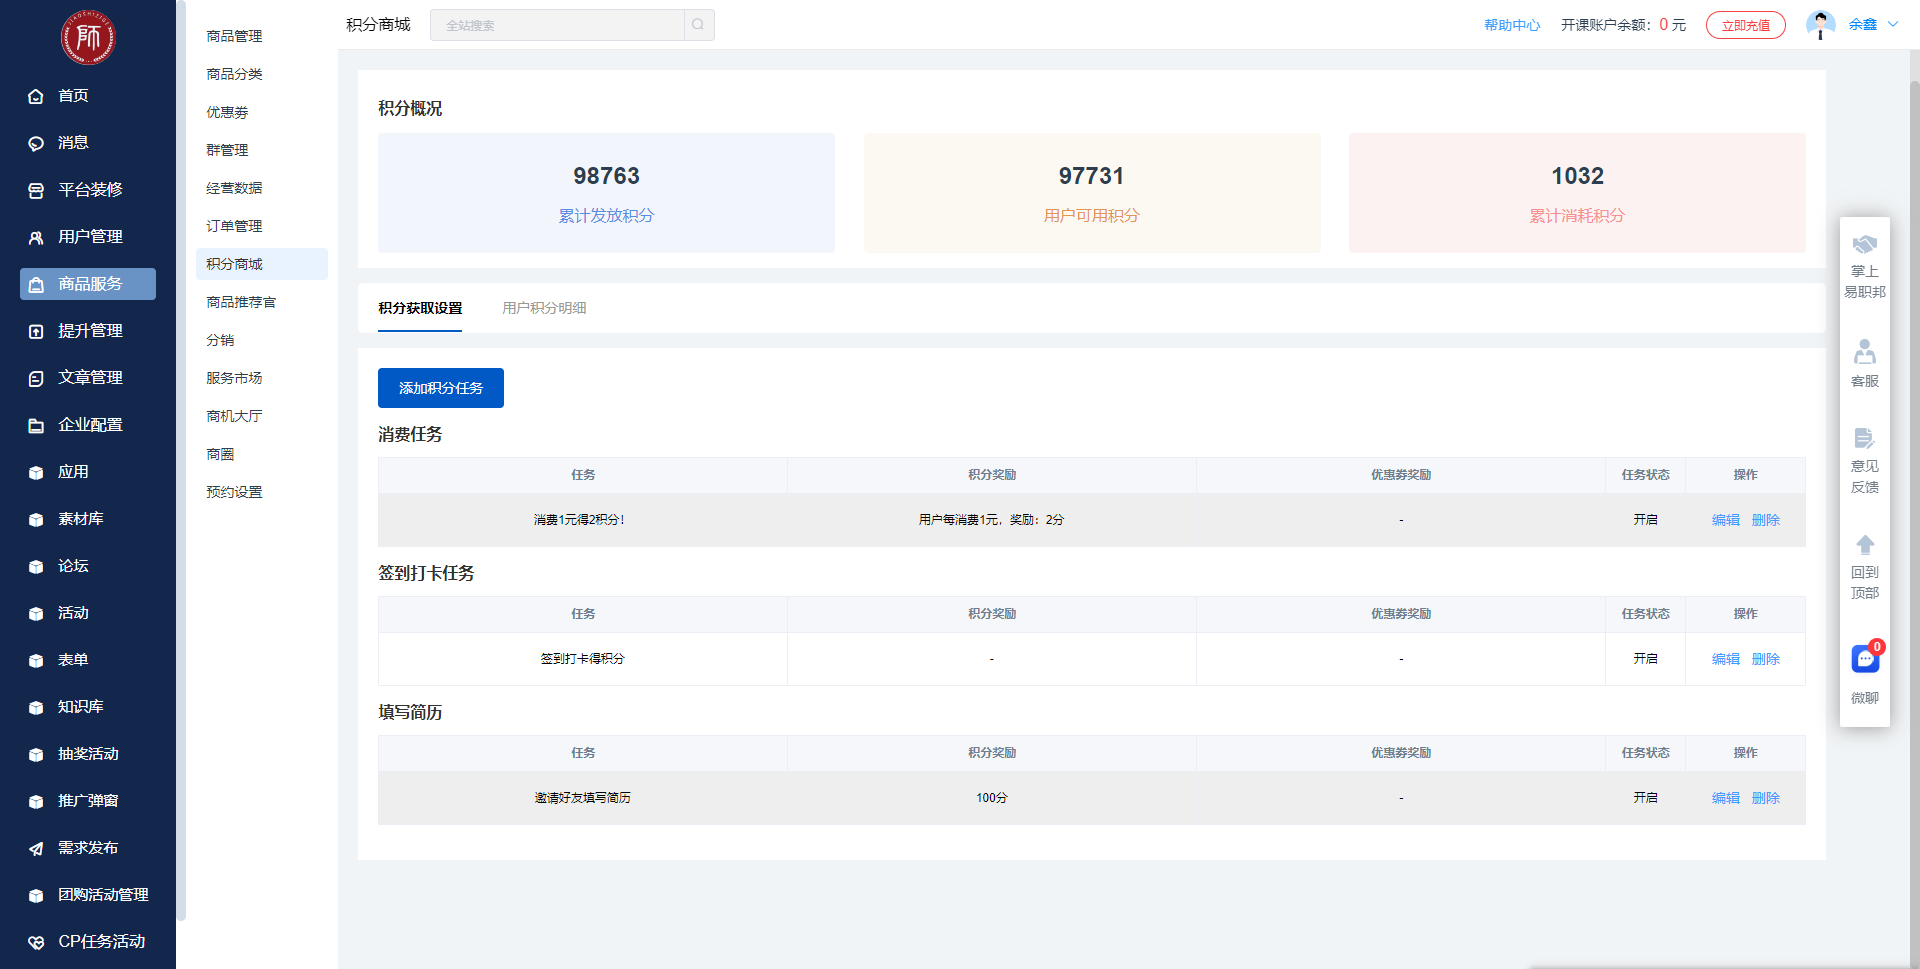Click the 掌上易职邦 handshake icon
The width and height of the screenshot is (1920, 969).
tap(1865, 245)
